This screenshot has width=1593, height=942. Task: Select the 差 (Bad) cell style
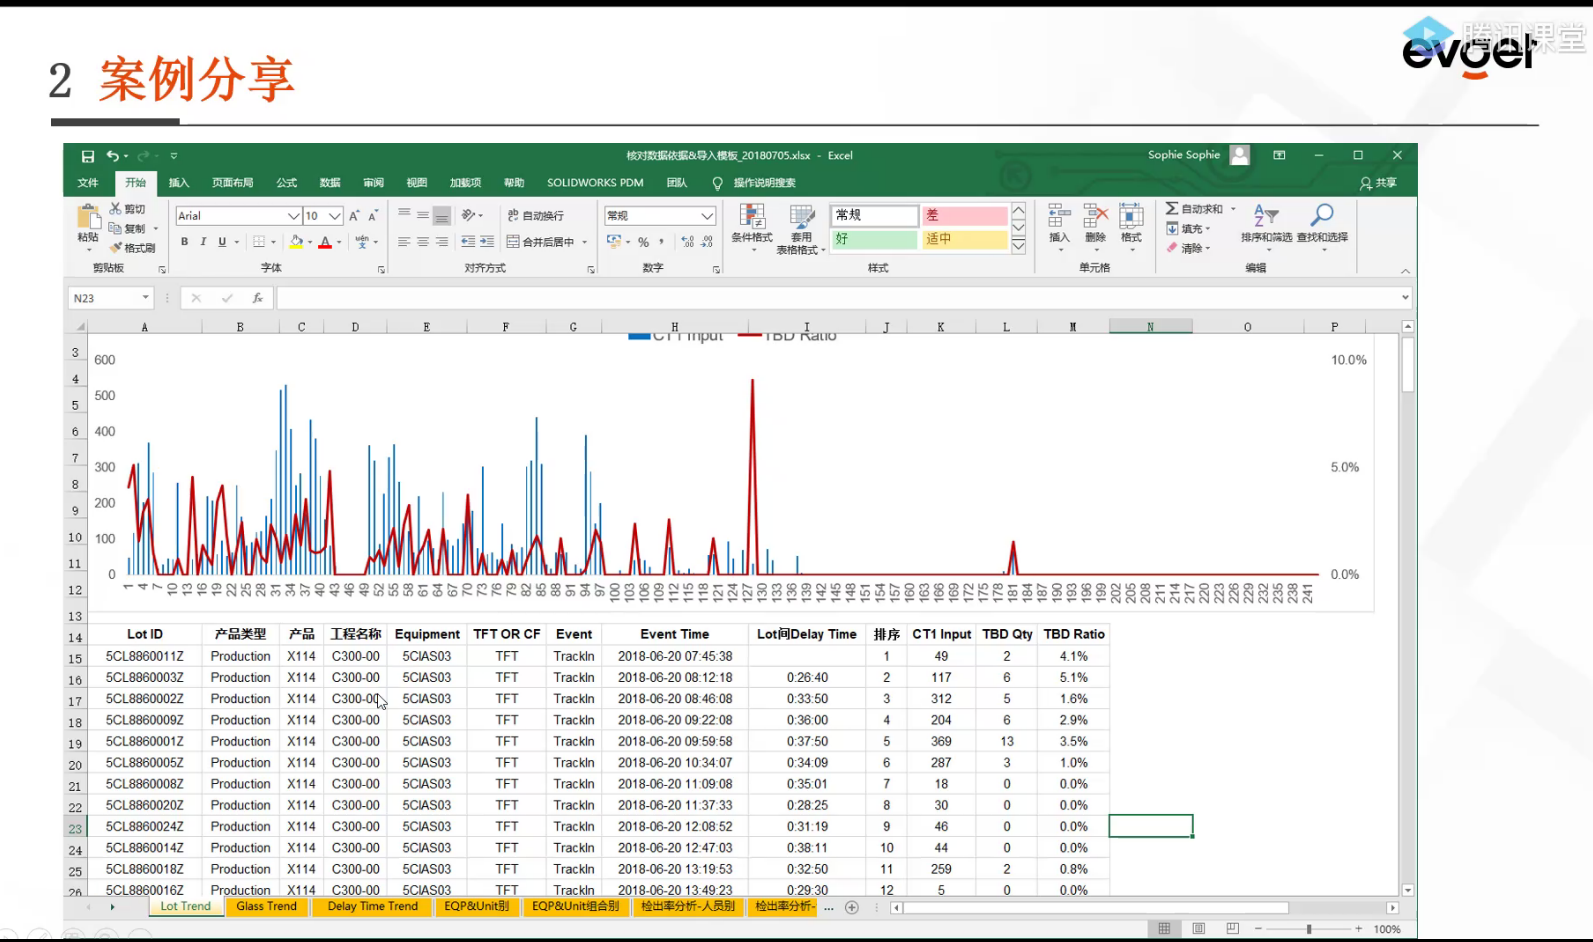tap(964, 215)
